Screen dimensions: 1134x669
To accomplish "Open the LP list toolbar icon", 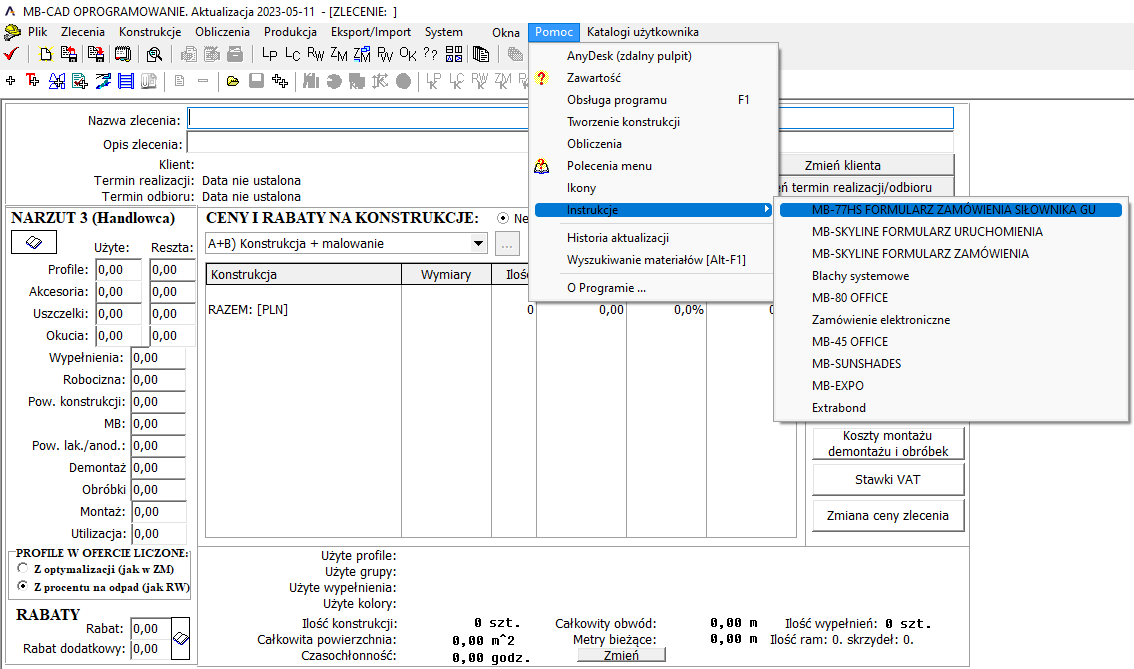I will 269,54.
